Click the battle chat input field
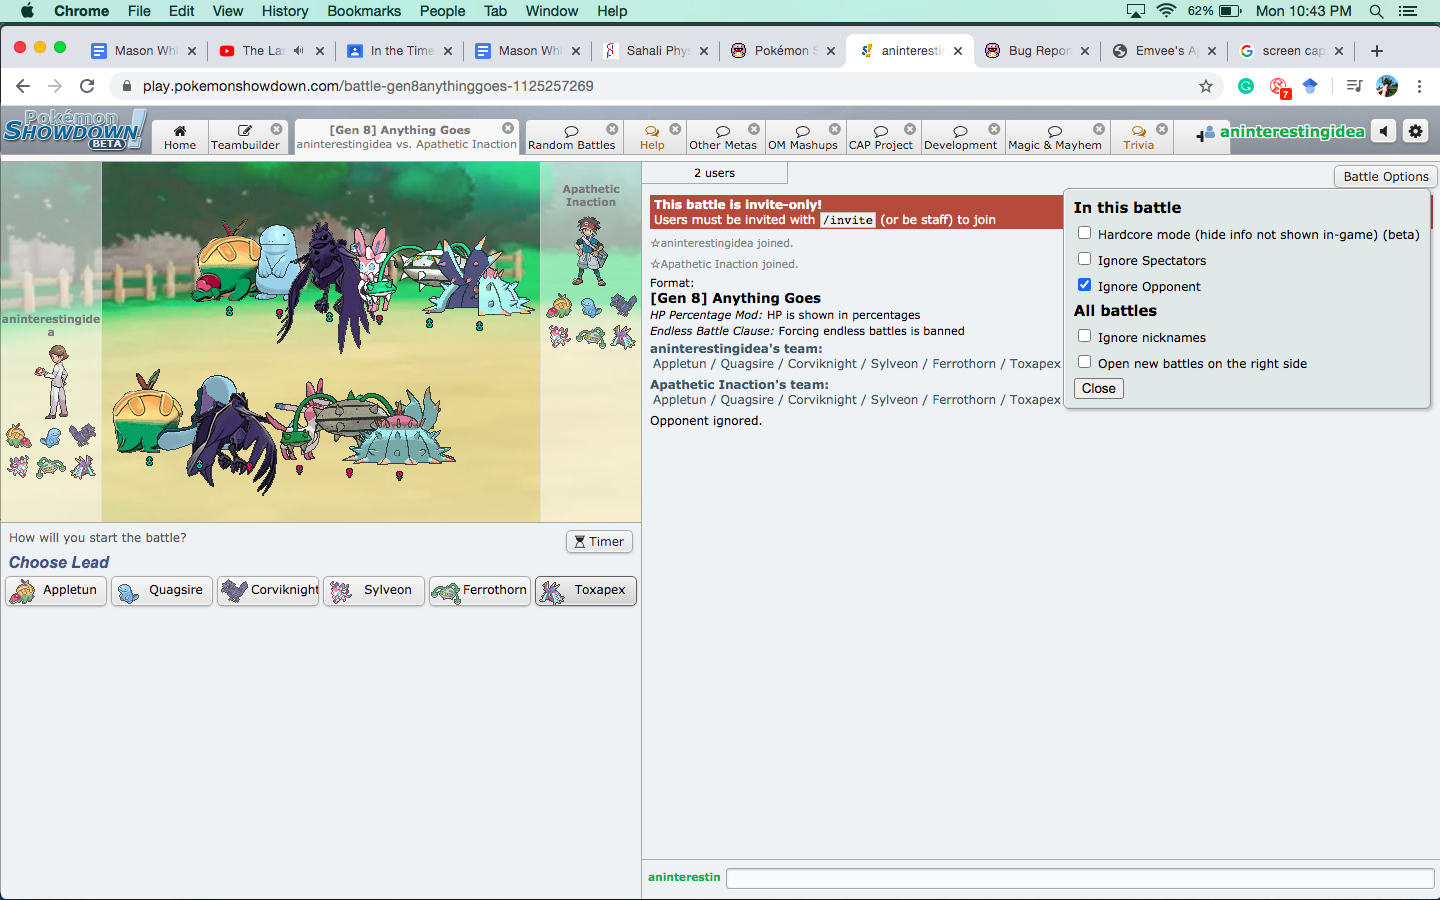This screenshot has height=900, width=1440. pyautogui.click(x=1080, y=878)
